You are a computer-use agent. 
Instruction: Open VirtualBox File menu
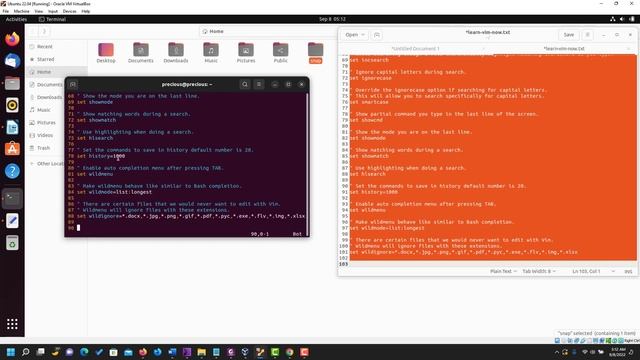[x=6, y=11]
